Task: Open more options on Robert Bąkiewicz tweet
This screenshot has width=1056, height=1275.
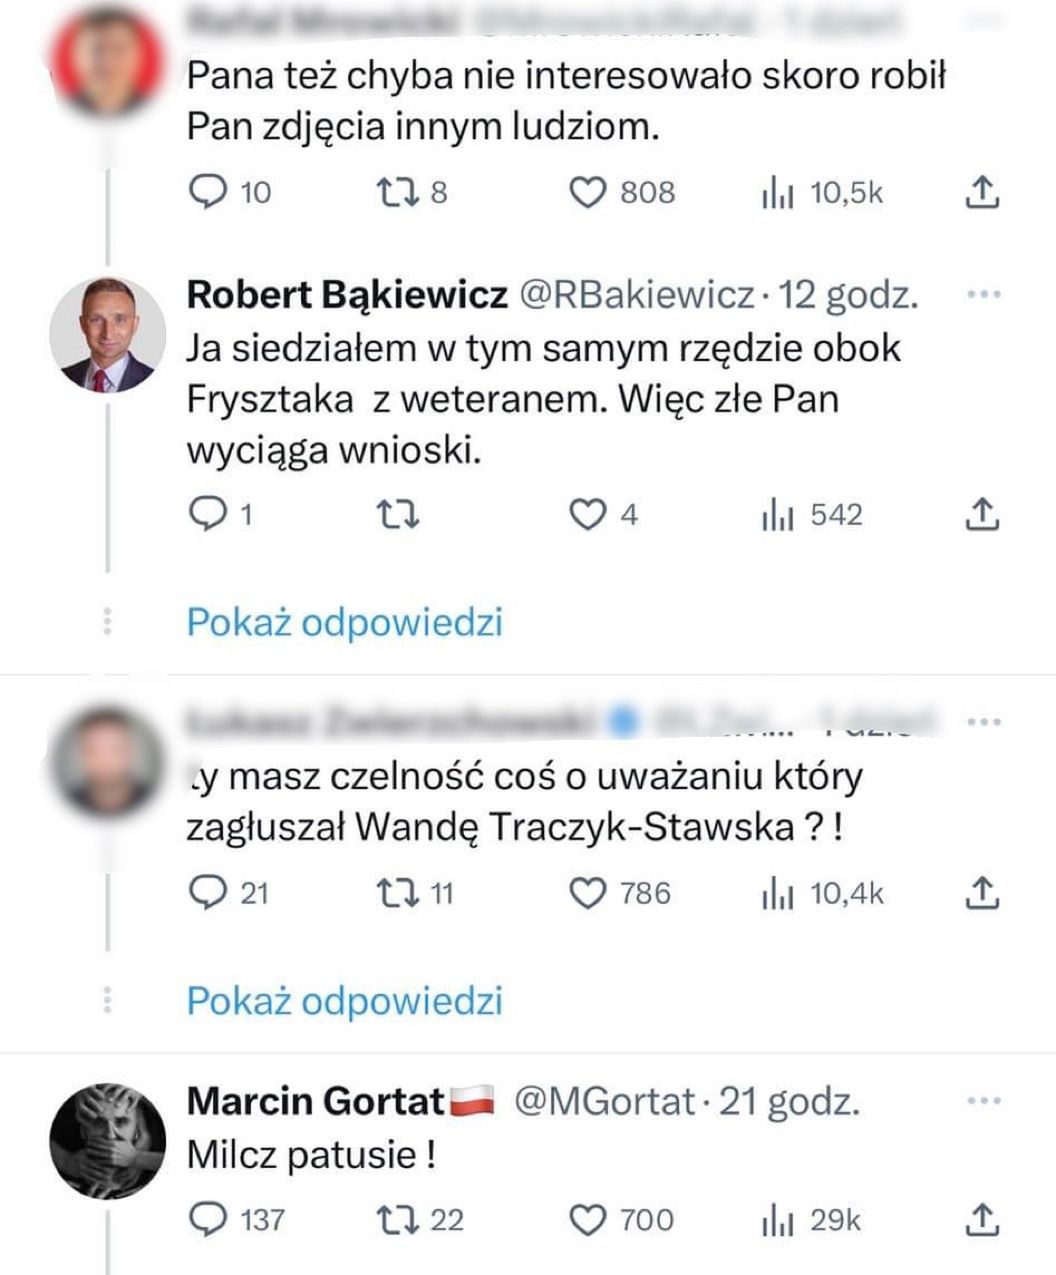Action: tap(985, 295)
